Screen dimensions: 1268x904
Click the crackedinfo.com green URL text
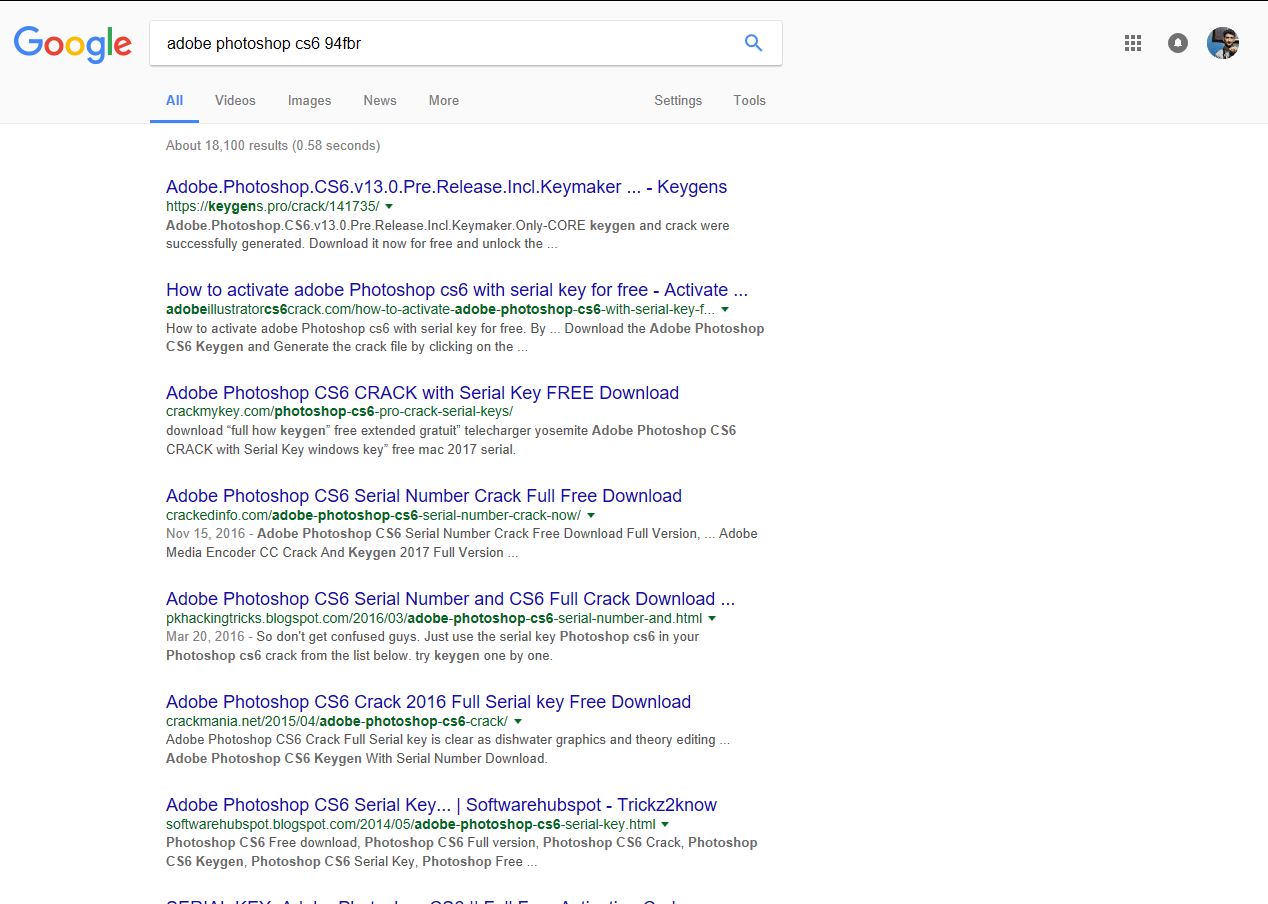373,515
